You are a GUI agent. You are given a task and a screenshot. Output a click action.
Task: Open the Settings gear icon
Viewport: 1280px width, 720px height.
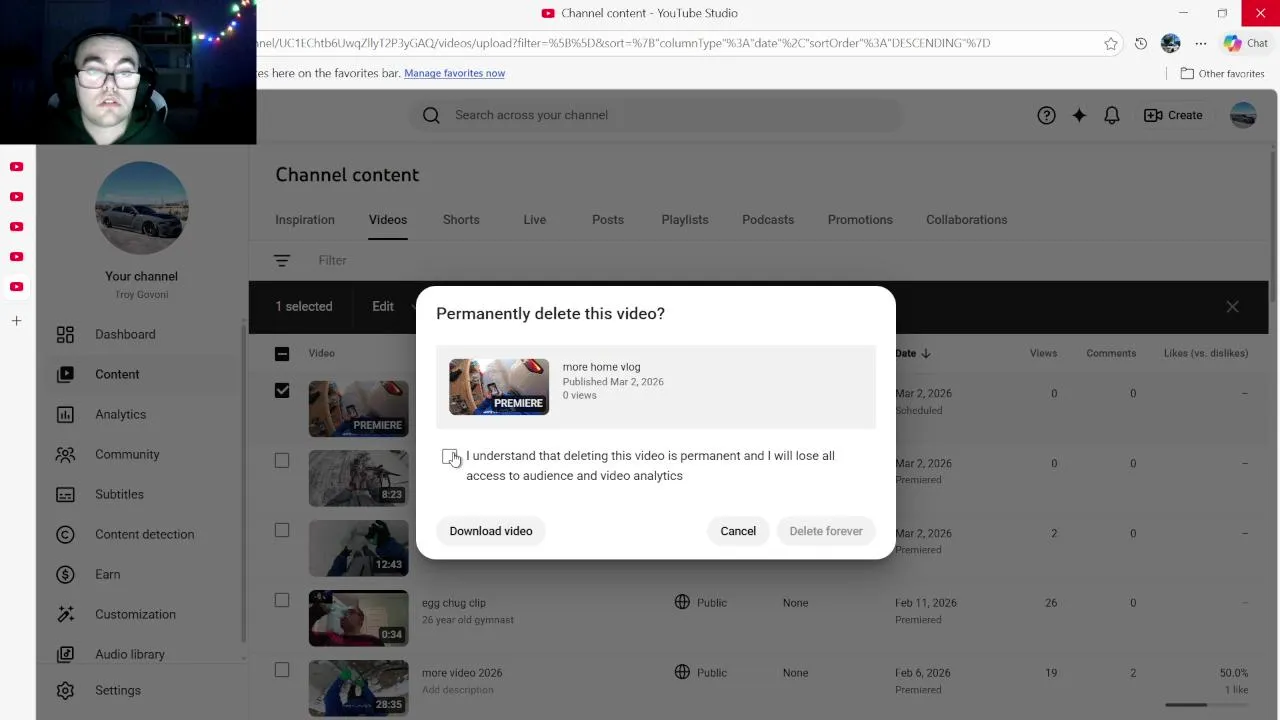(65, 690)
